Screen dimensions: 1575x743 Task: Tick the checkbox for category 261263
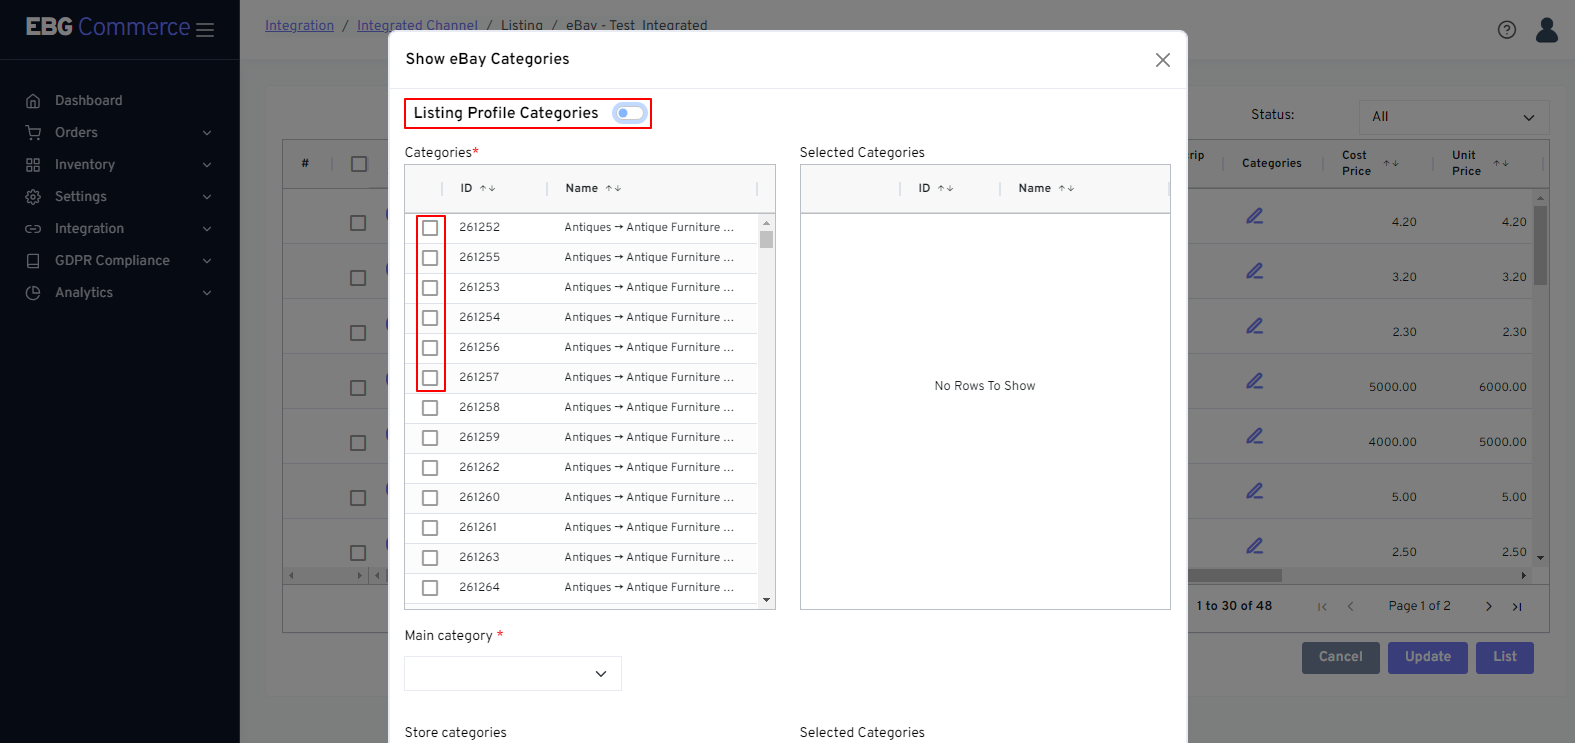pyautogui.click(x=430, y=558)
